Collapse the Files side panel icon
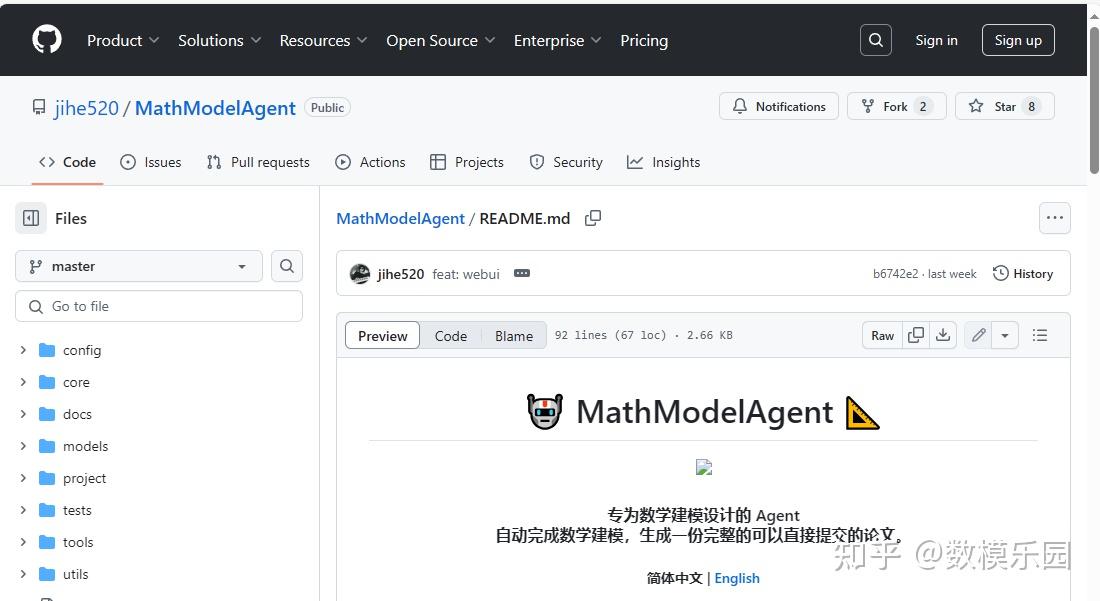This screenshot has width=1100, height=601. point(31,218)
